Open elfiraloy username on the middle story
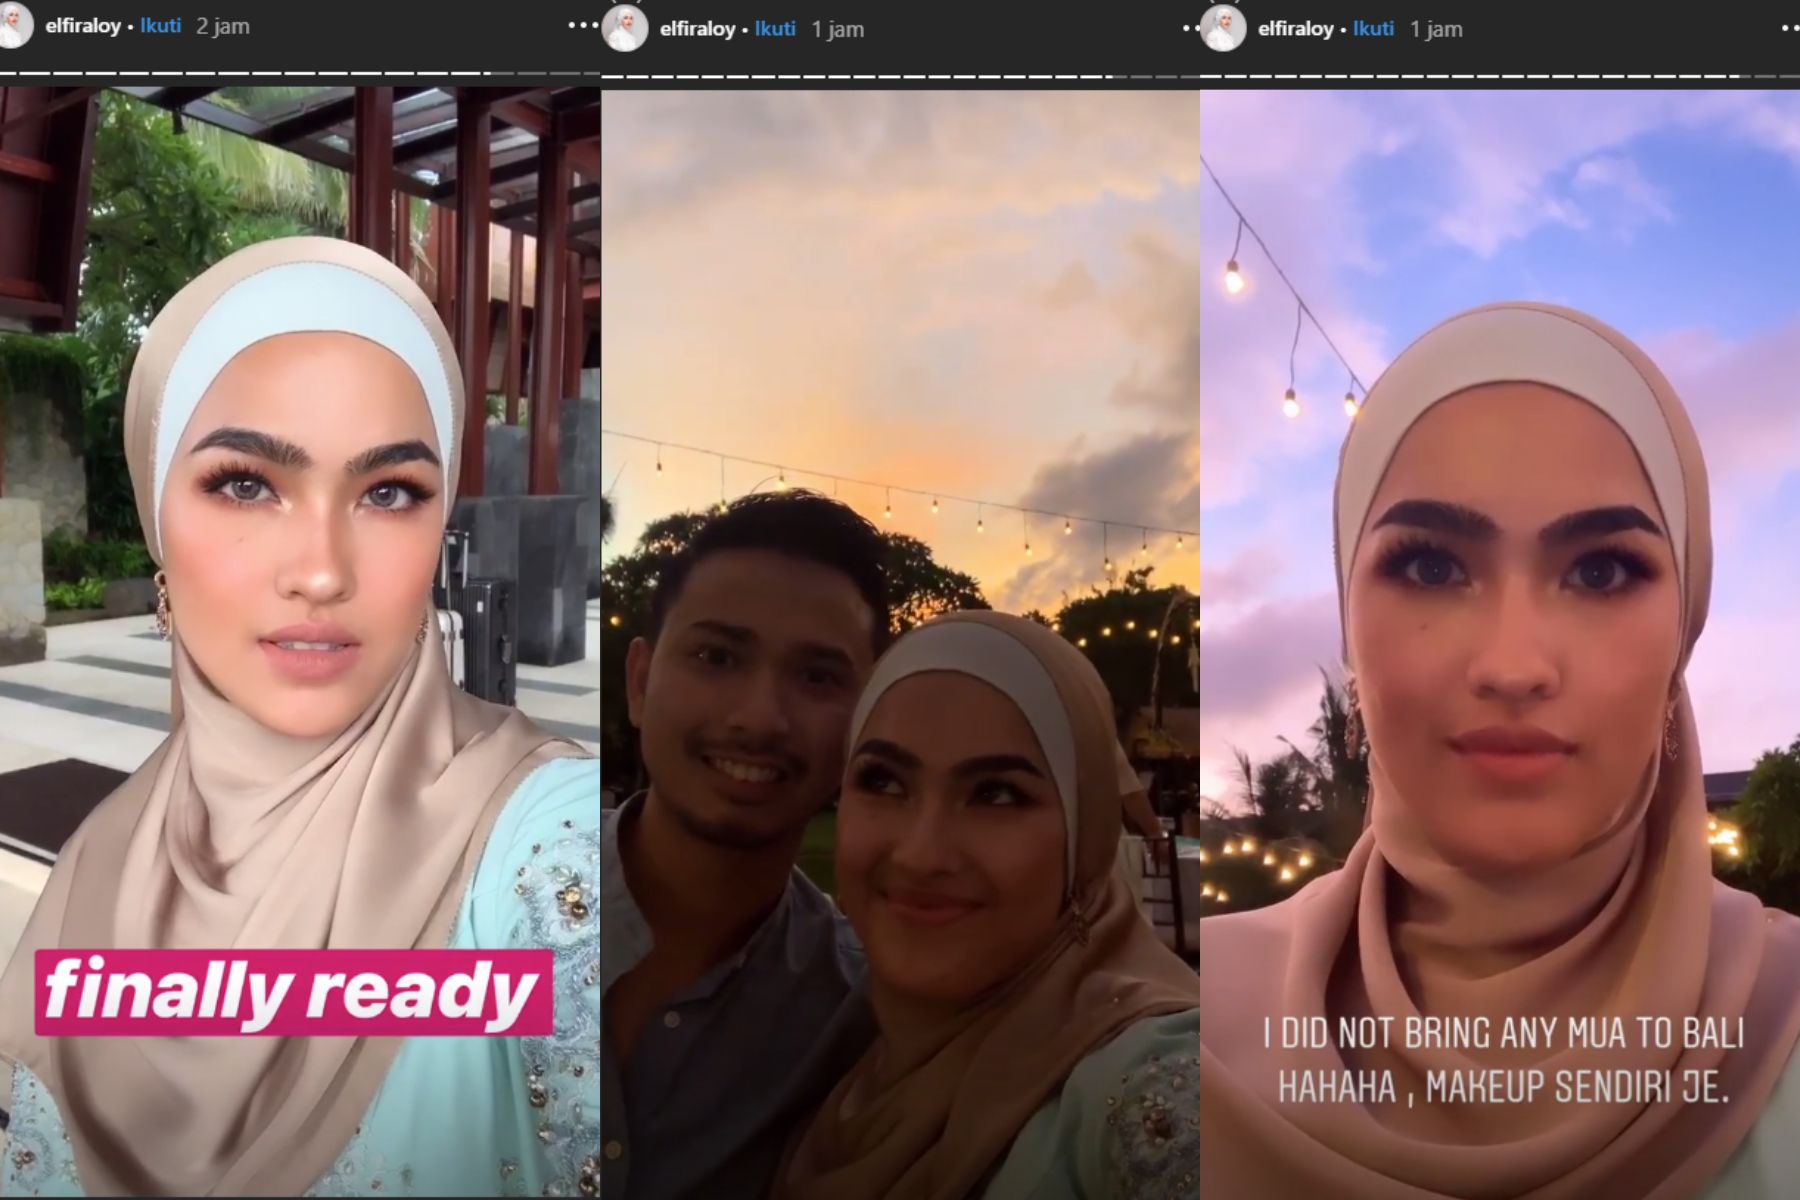This screenshot has width=1800, height=1200. 697,29
